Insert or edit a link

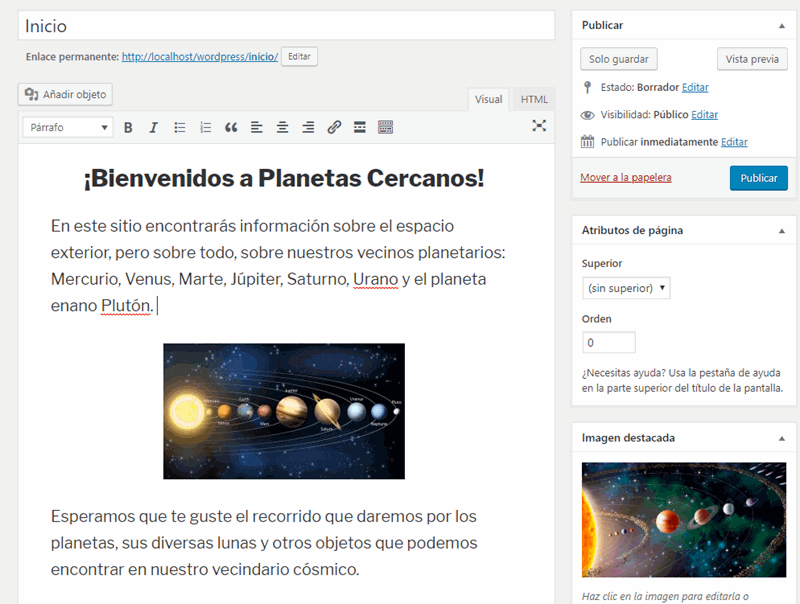tap(334, 127)
